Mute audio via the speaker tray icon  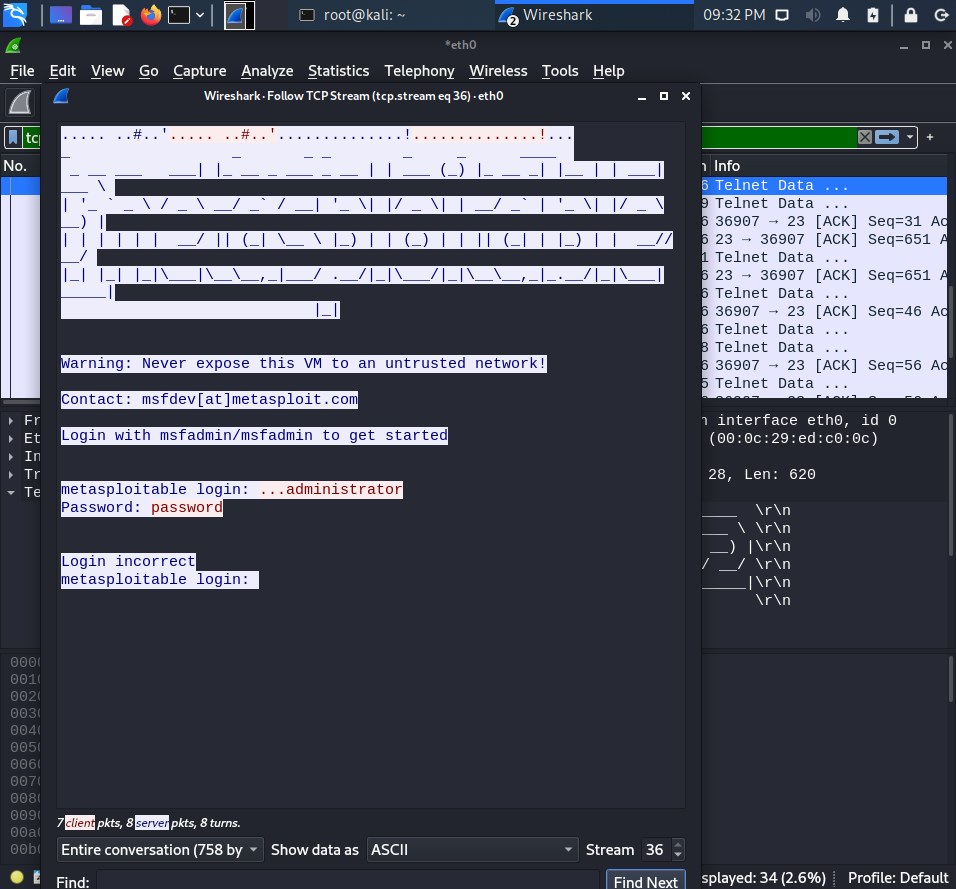pyautogui.click(x=812, y=15)
